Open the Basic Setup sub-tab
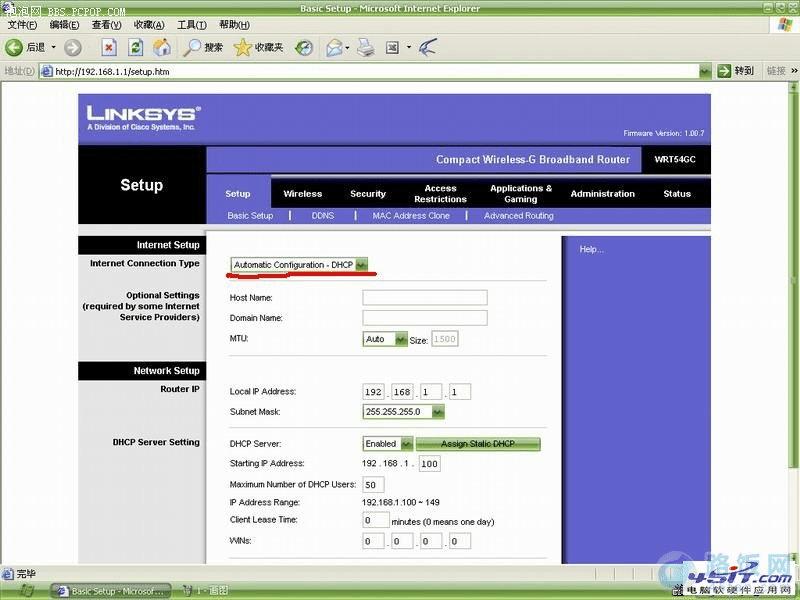The width and height of the screenshot is (800, 600). tap(250, 216)
